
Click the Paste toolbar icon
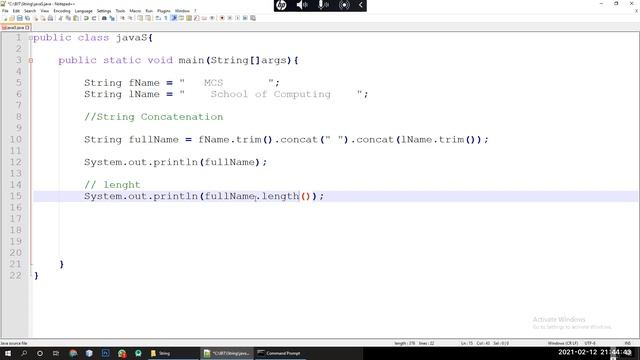[76, 18]
